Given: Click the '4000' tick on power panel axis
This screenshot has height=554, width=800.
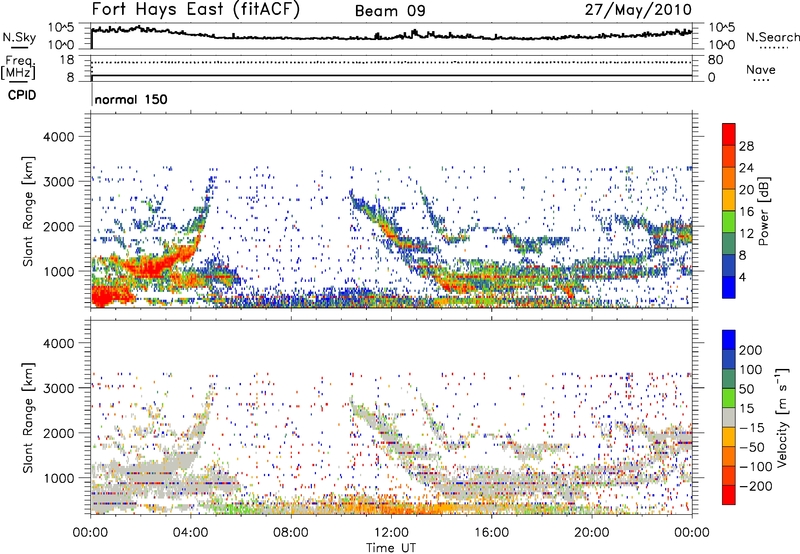Looking at the screenshot, I should coord(58,137).
